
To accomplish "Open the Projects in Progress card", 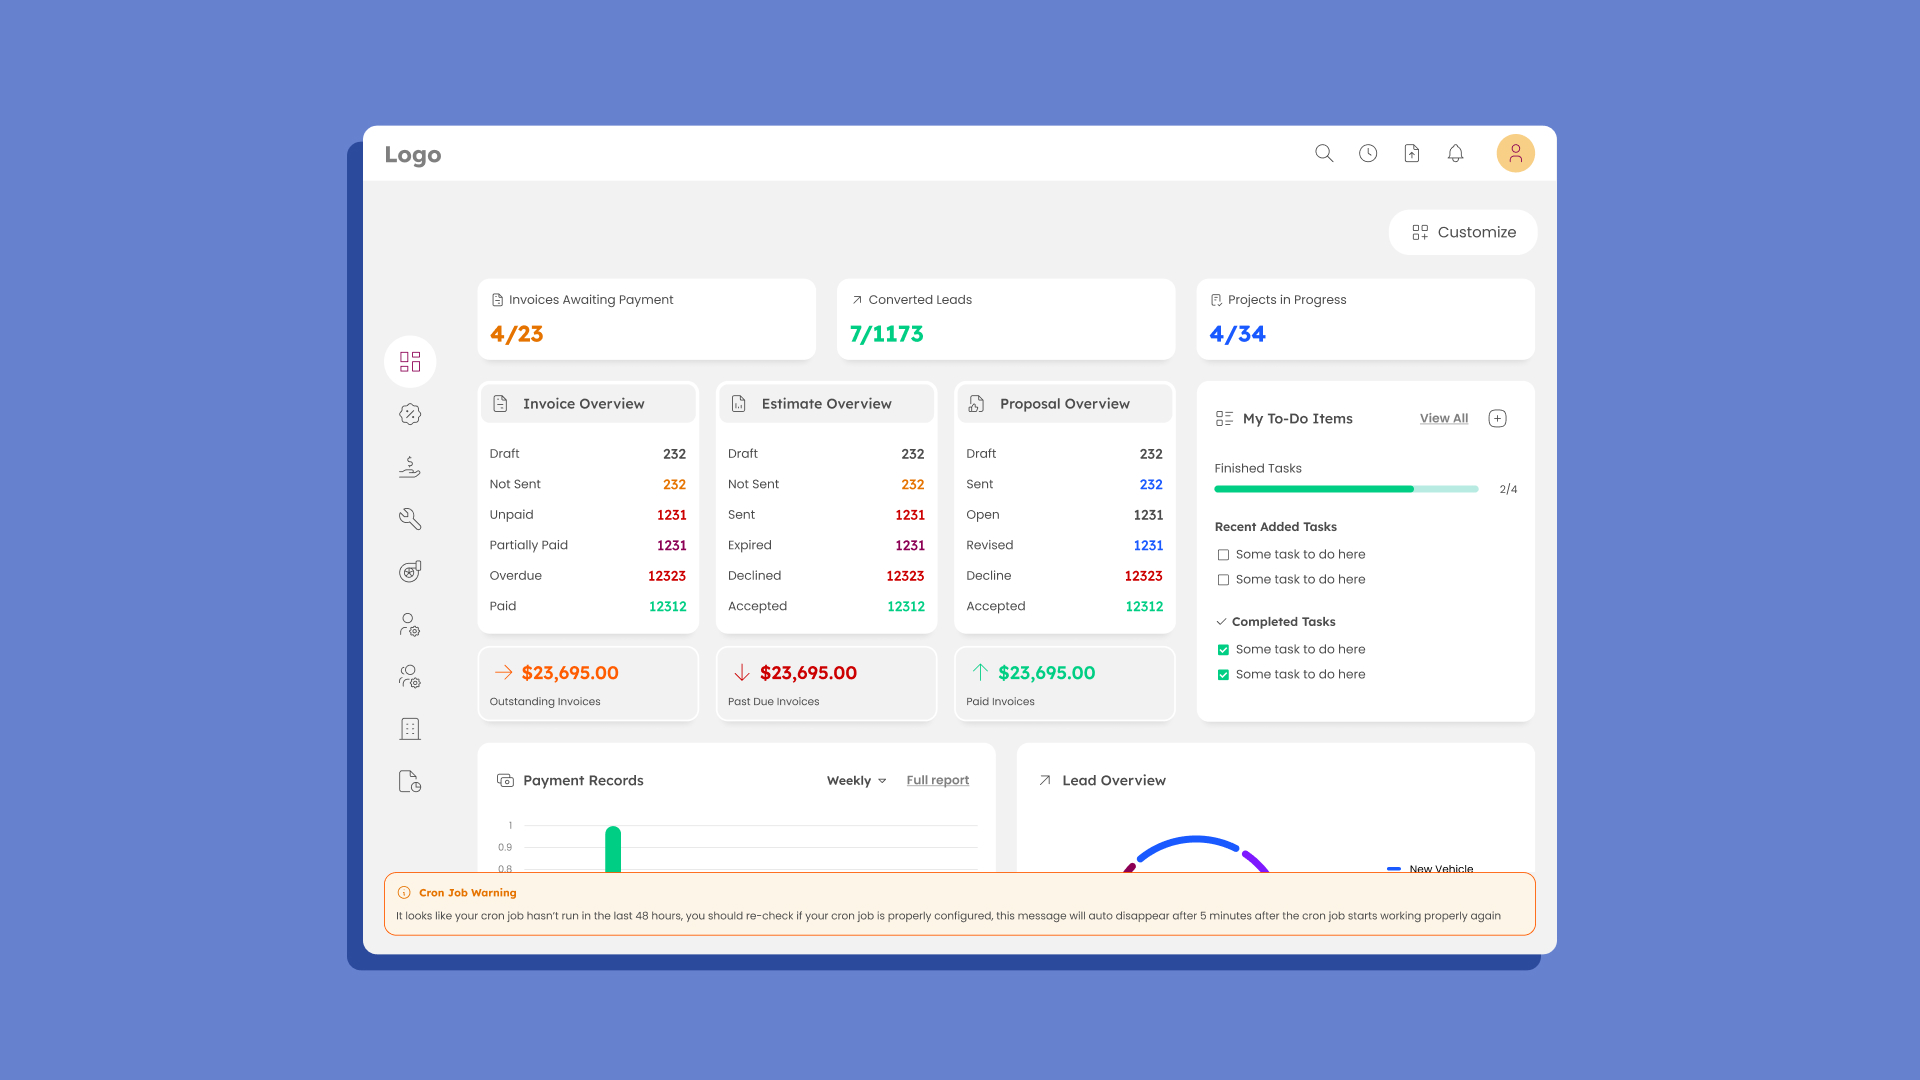I will coord(1366,319).
